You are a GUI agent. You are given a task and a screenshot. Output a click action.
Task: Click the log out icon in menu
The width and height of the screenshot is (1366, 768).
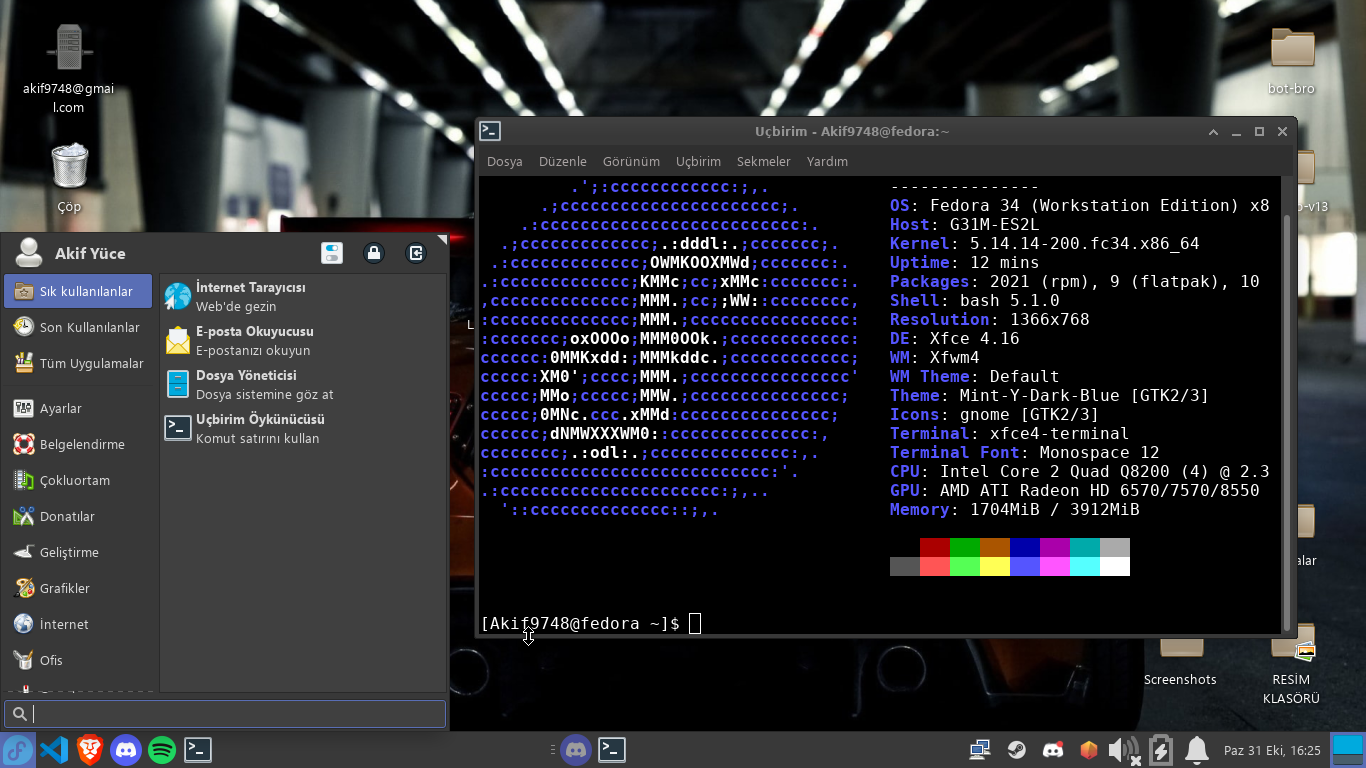pos(416,253)
